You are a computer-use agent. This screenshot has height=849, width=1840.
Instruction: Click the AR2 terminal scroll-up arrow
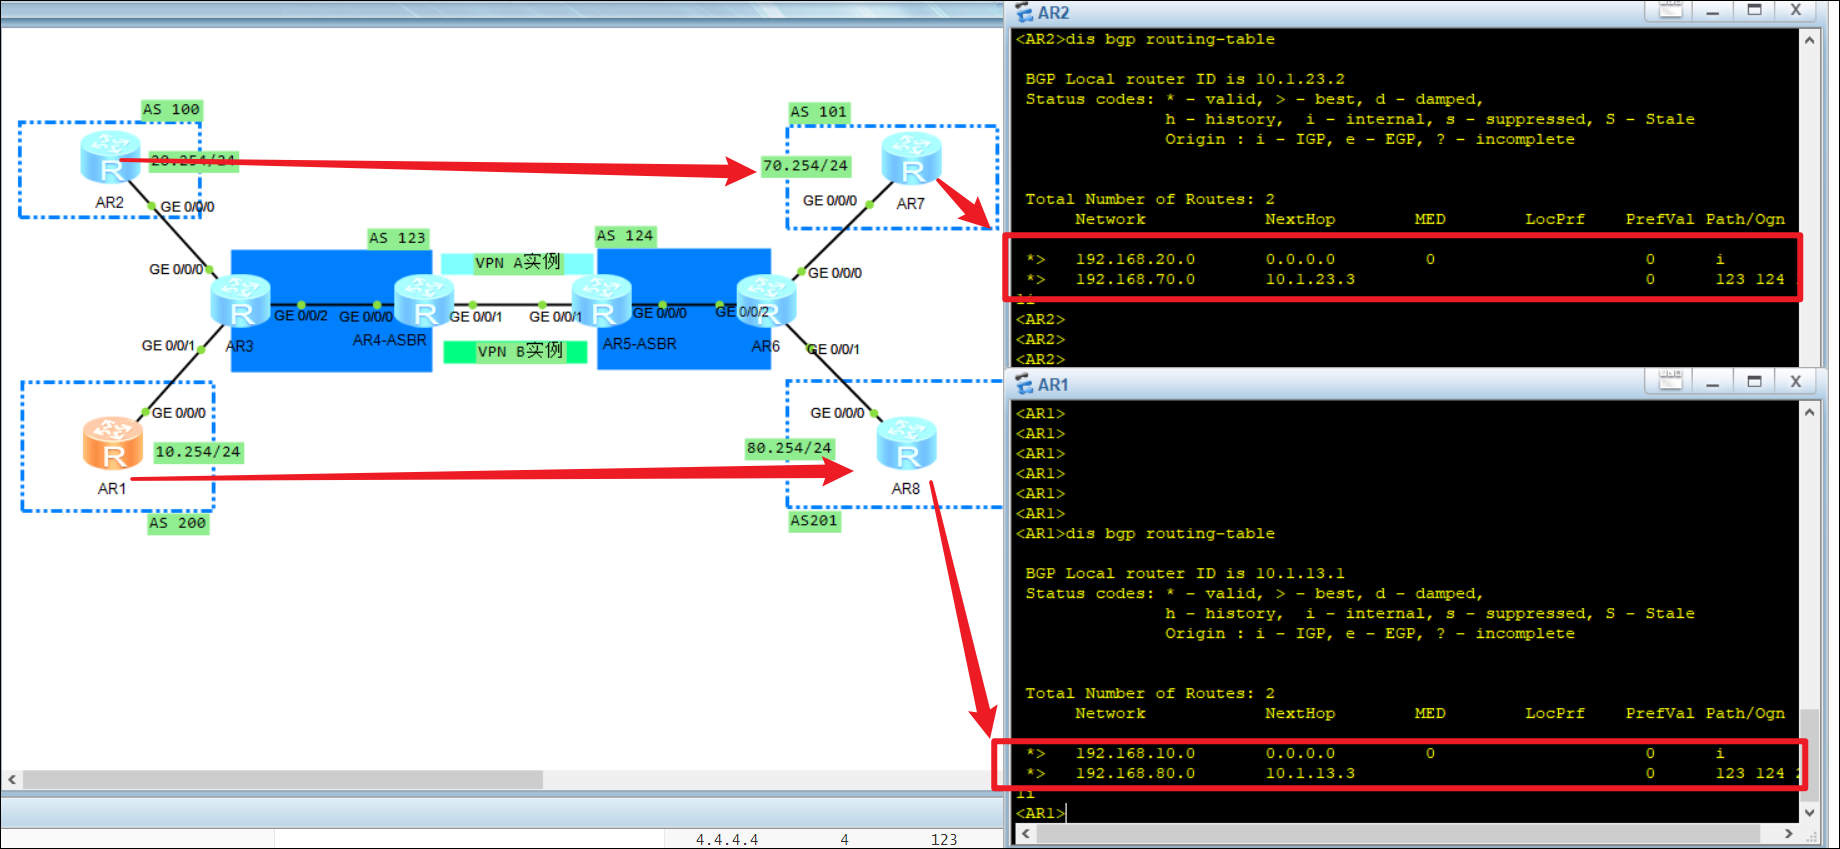click(1809, 40)
